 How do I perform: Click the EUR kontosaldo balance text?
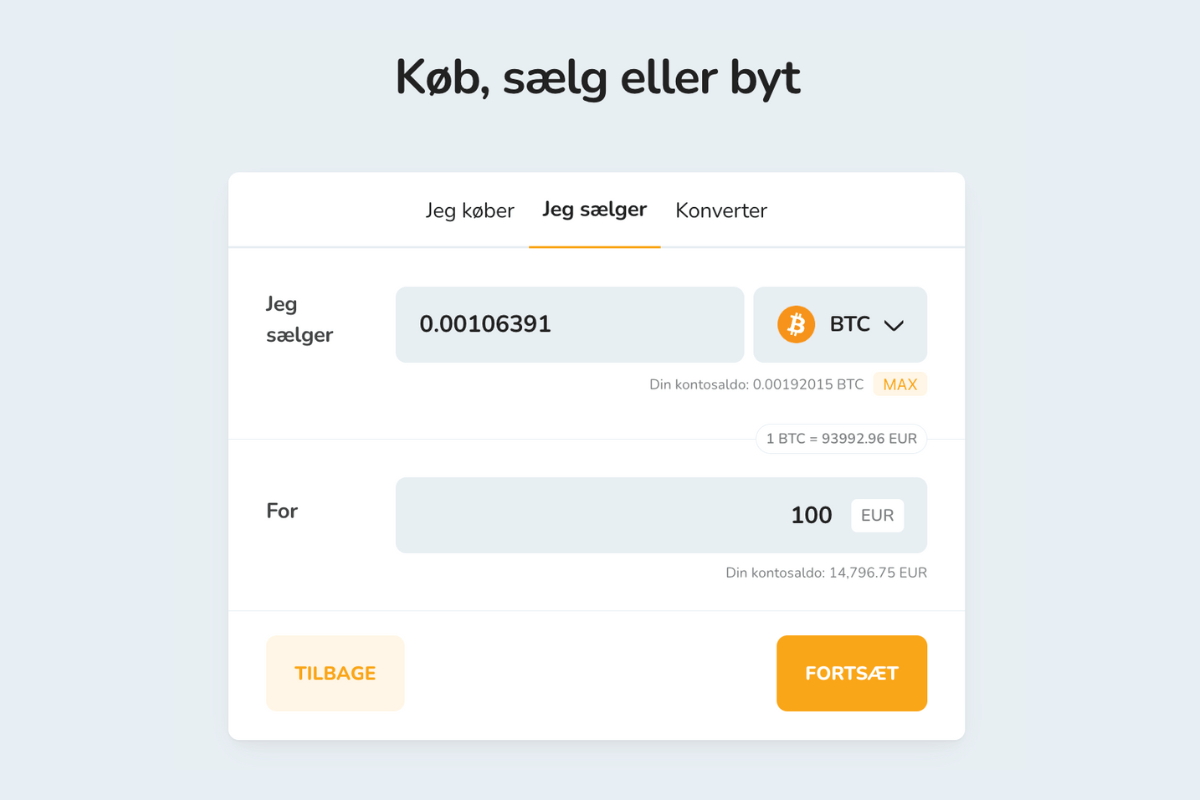[826, 572]
